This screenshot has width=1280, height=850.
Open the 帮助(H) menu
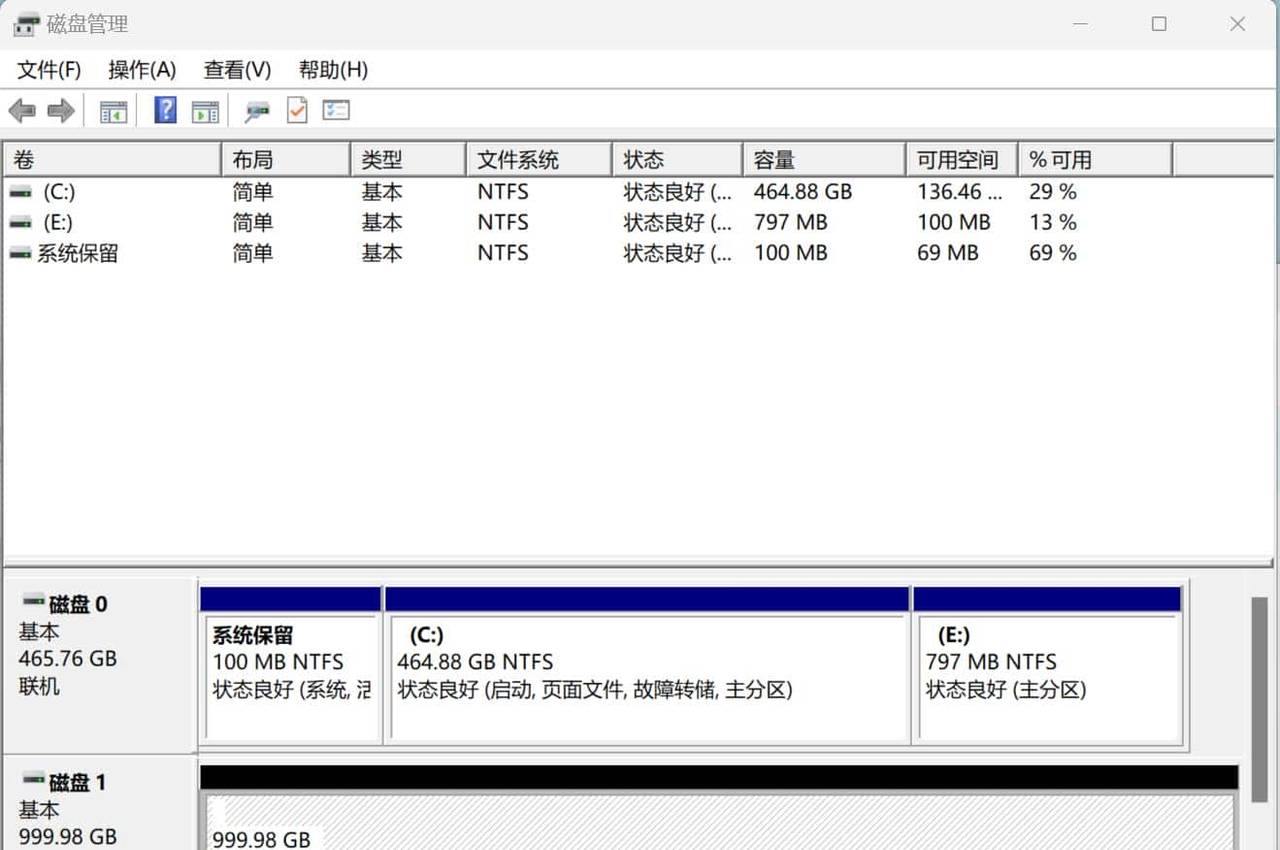pyautogui.click(x=332, y=70)
